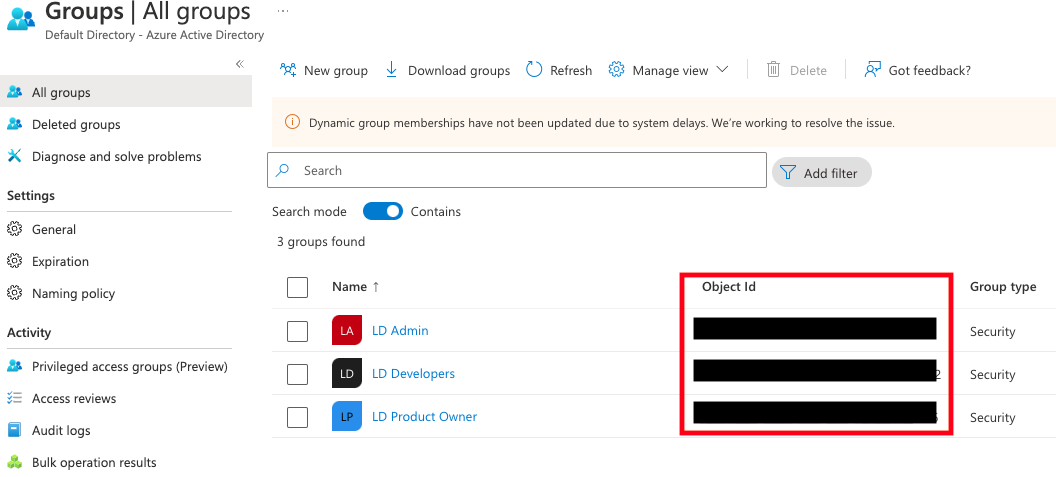Open Audit logs from the sidebar

61,430
